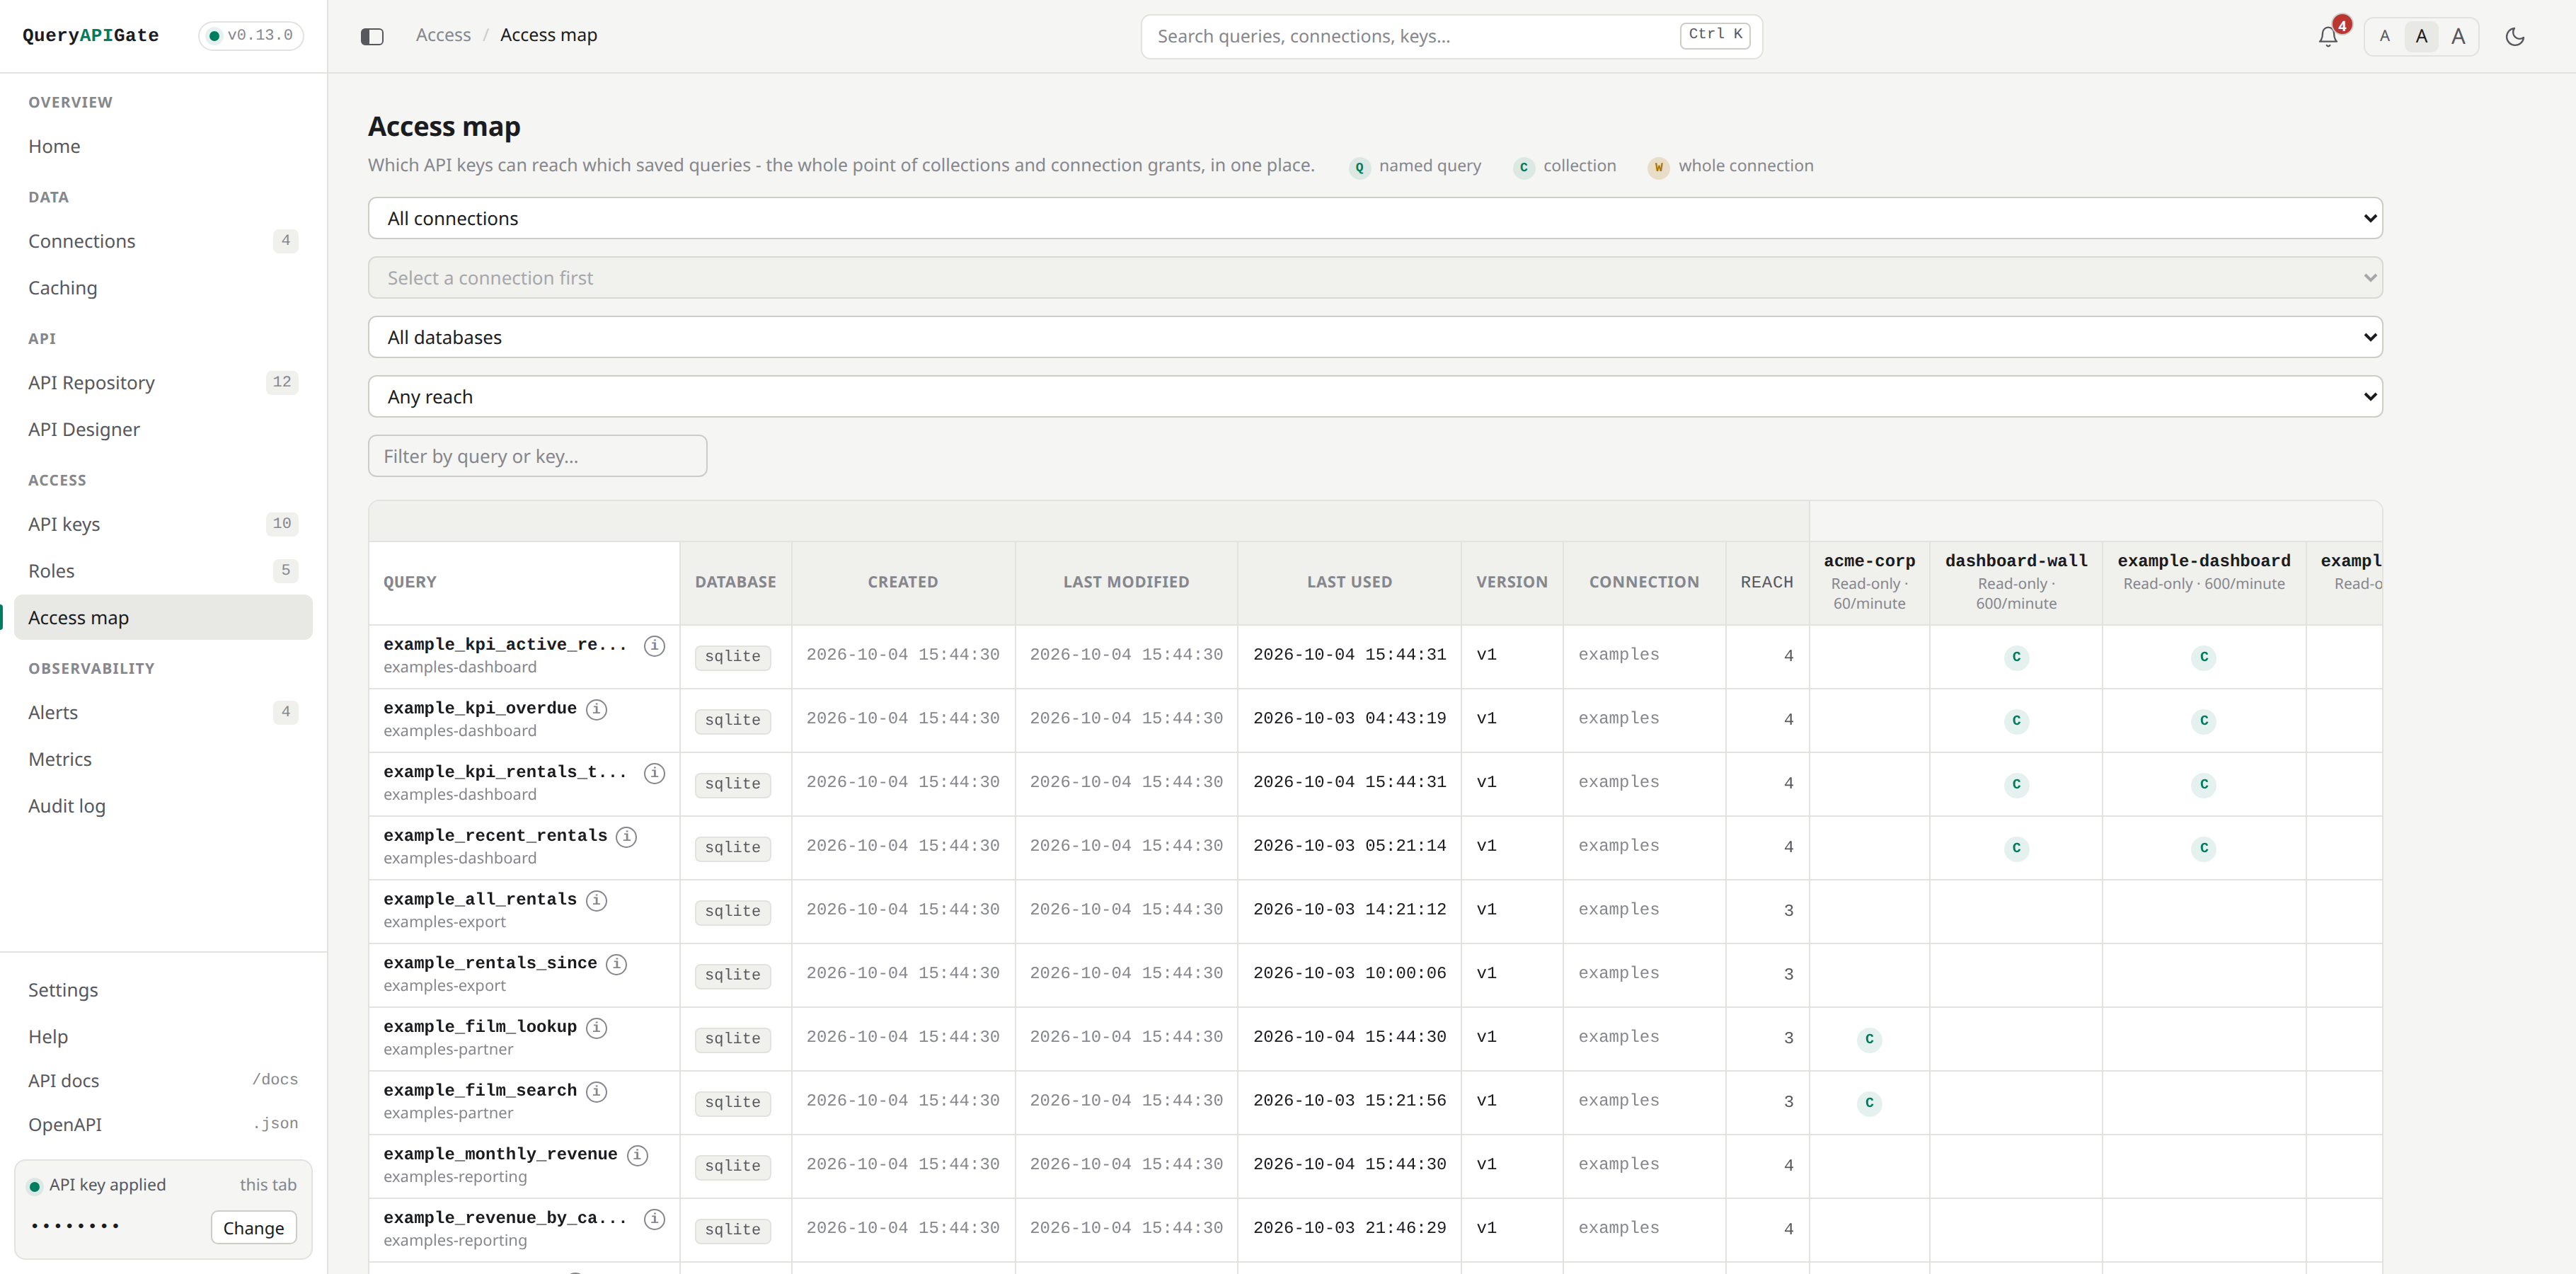Open the Select a connection first dropdown

(x=1375, y=278)
